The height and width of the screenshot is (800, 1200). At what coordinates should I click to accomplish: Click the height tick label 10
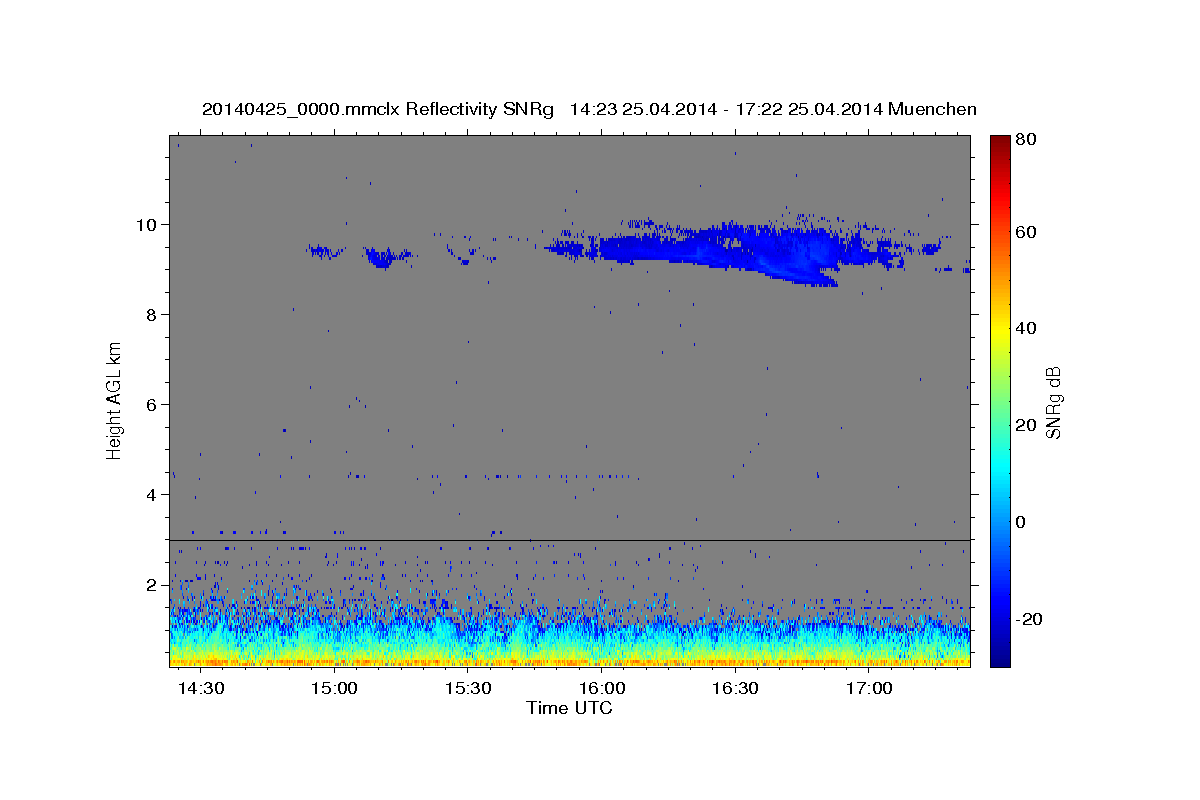pos(148,224)
